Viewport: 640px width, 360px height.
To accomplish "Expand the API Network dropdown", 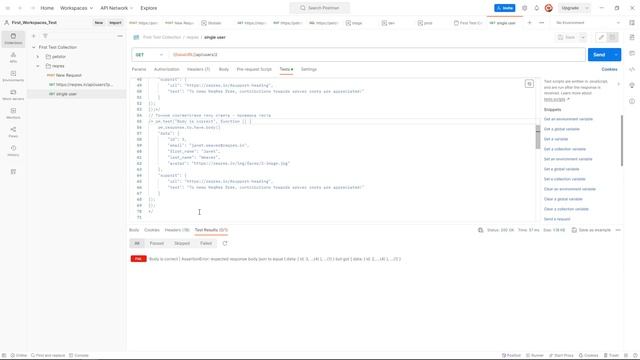I will [117, 8].
